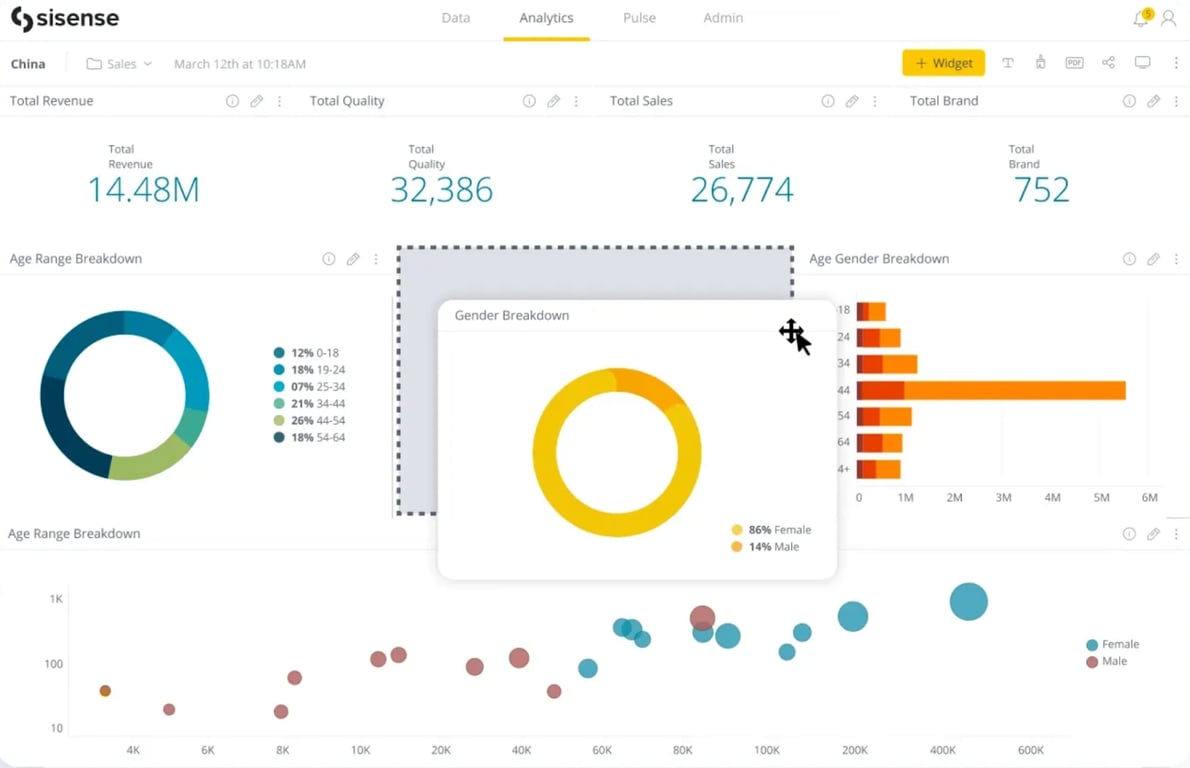Edit the Total Quality widget
1190x768 pixels.
[553, 101]
